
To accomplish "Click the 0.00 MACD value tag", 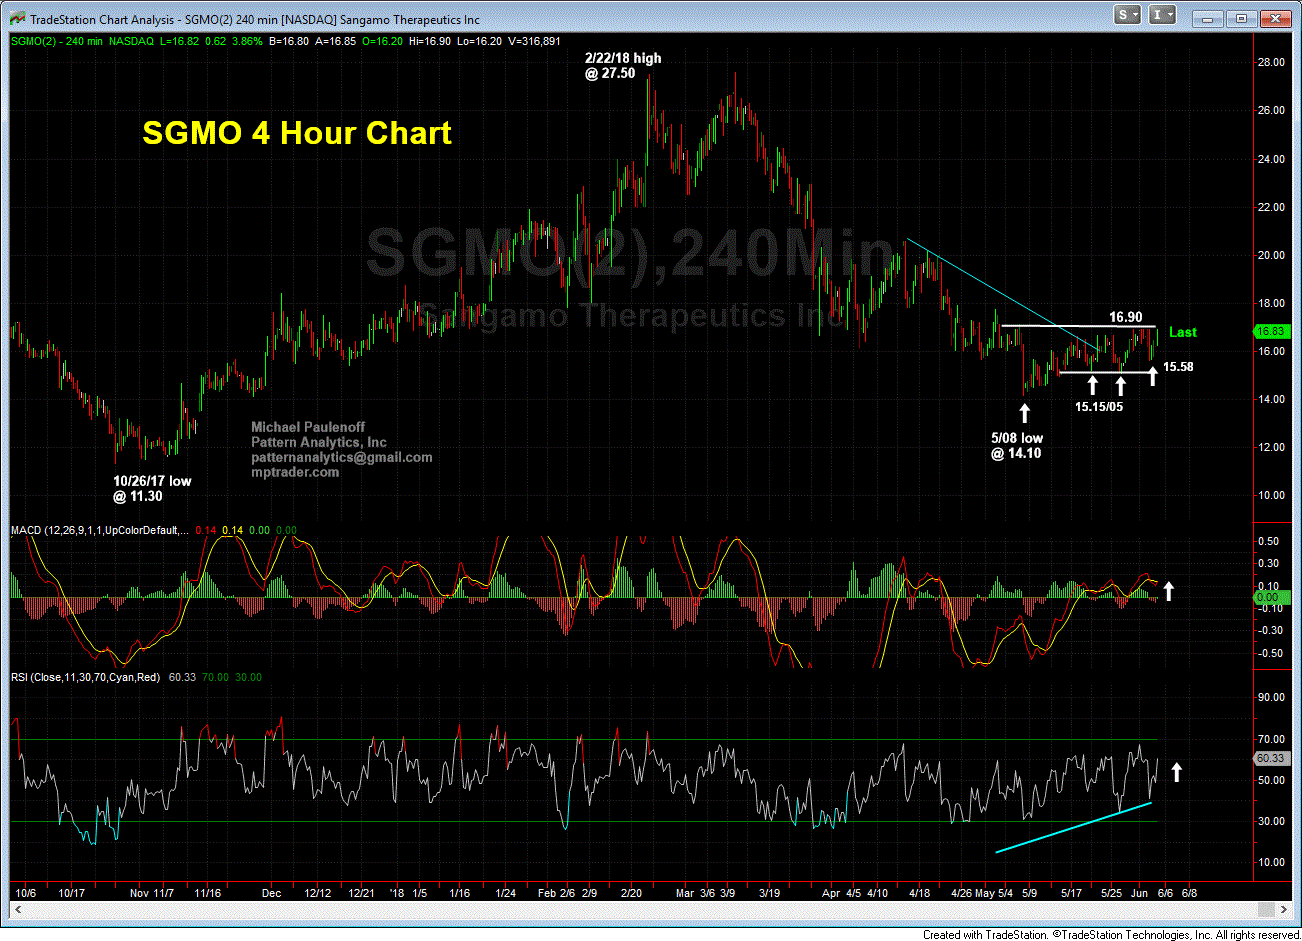I will tap(1270, 596).
